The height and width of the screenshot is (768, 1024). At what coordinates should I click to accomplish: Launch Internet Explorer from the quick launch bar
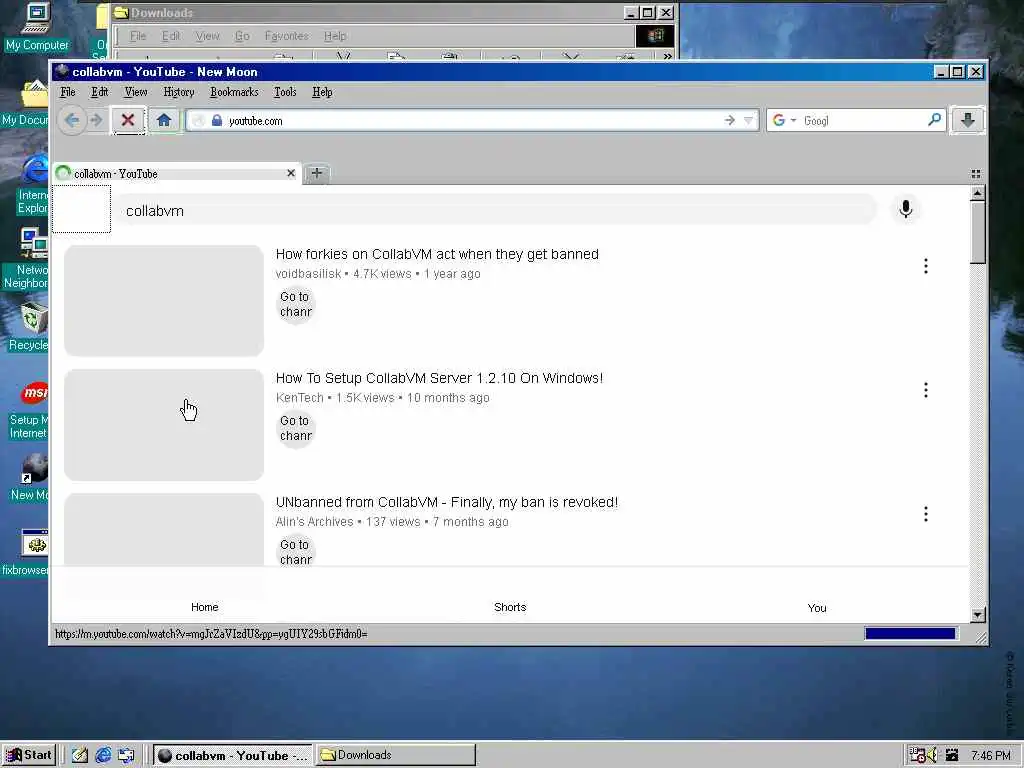103,756
